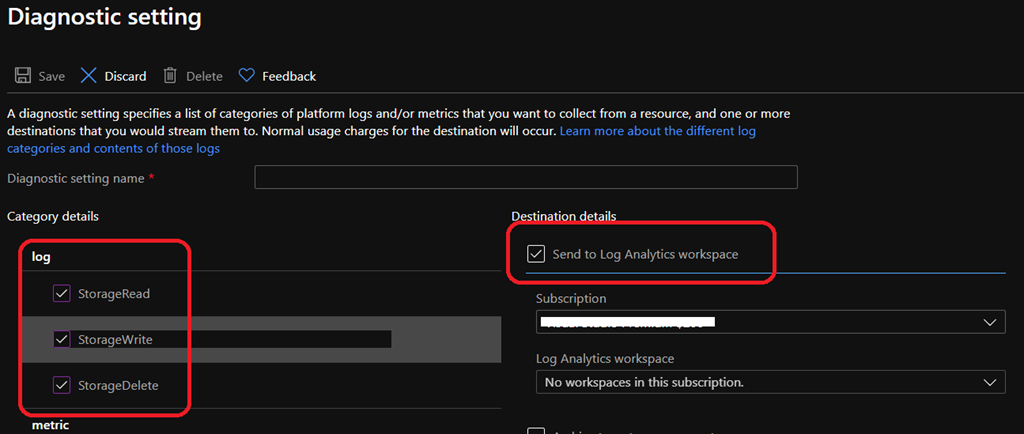Screen dimensions: 1024x434
Task: Click the heart Feedback icon
Action: (x=247, y=76)
